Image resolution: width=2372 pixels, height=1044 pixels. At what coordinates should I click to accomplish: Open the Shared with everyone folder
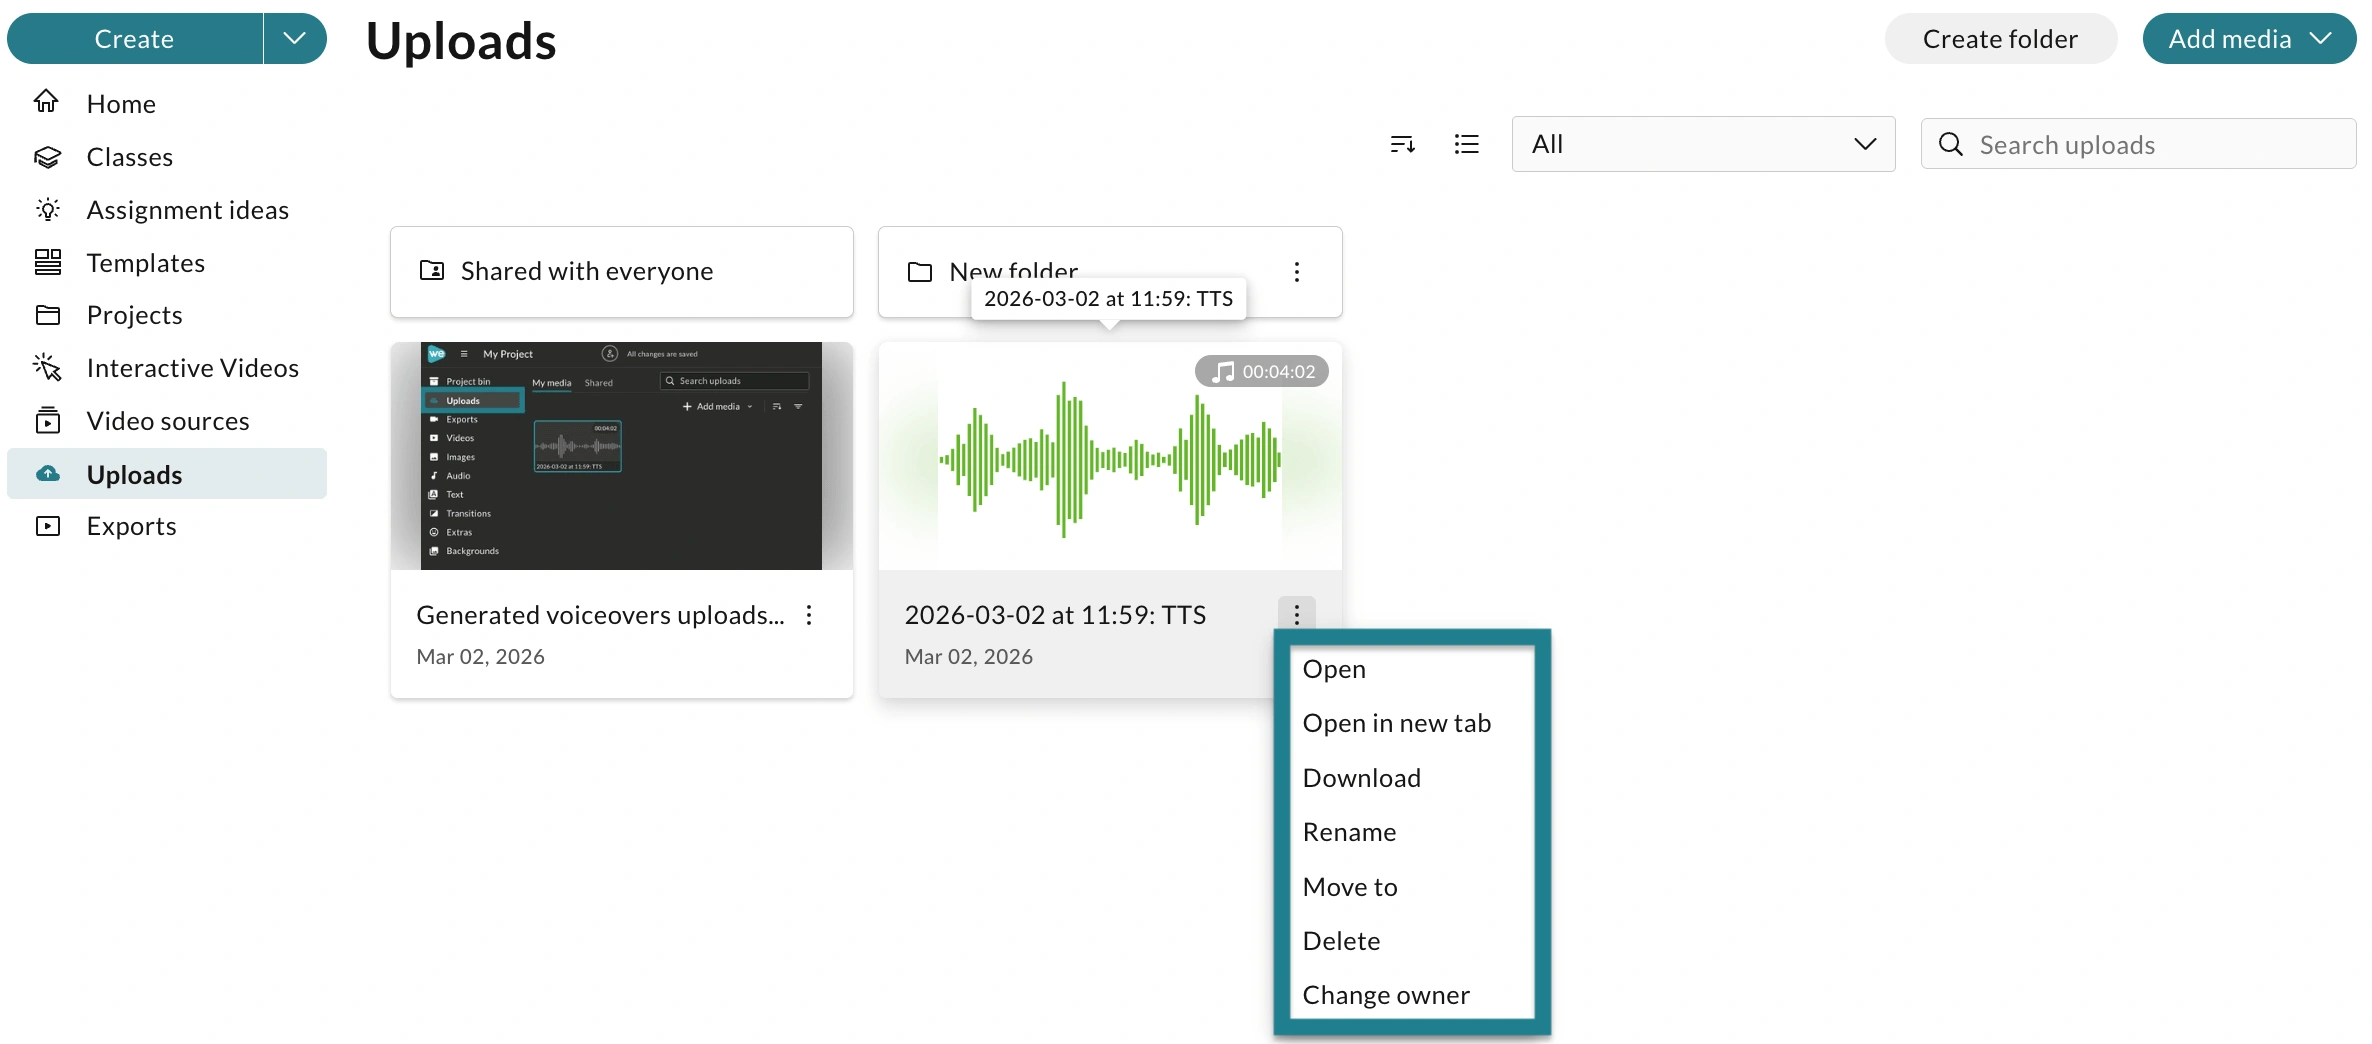[622, 272]
